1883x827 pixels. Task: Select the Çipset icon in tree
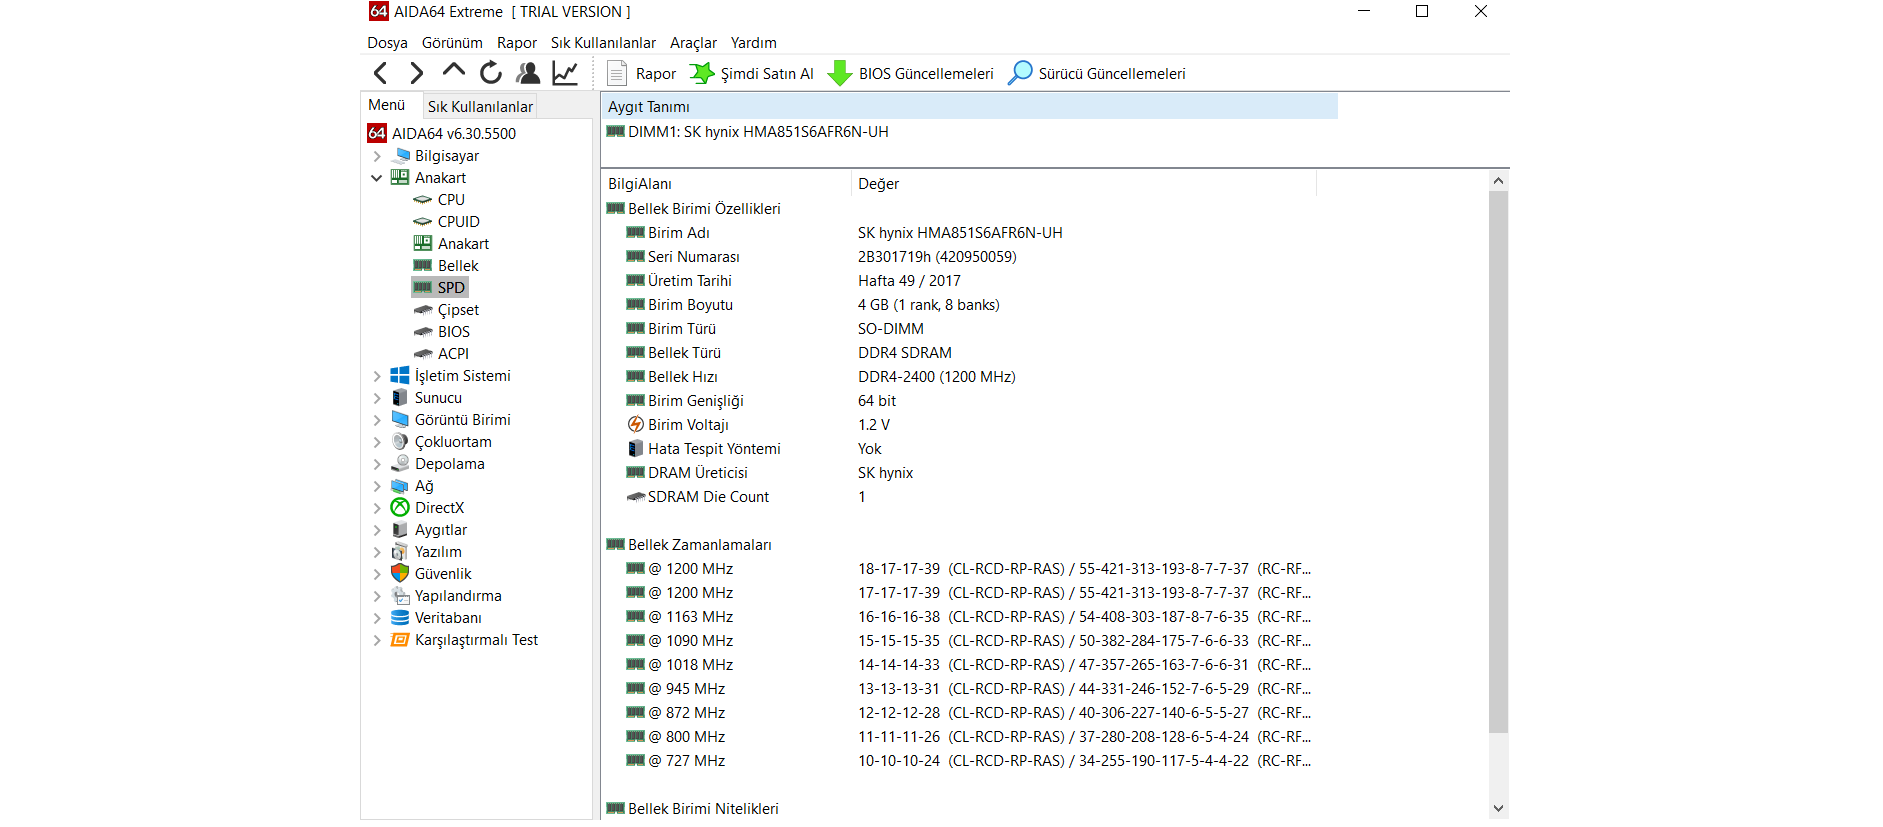coord(423,310)
